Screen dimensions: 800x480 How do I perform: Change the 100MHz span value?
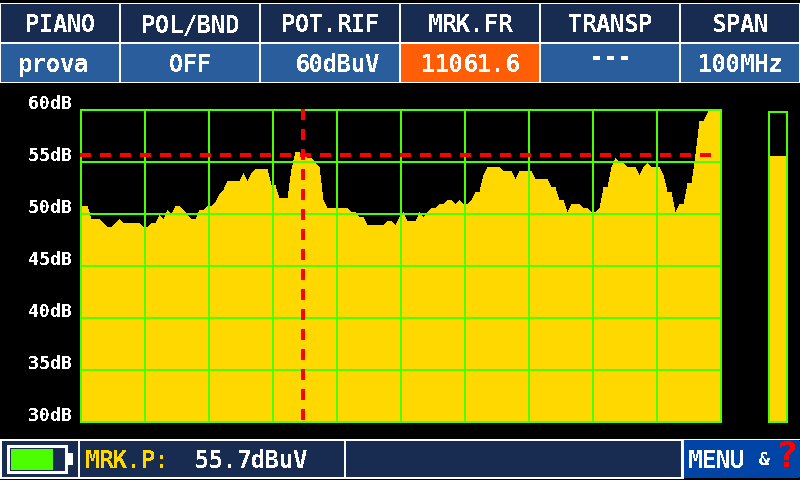pyautogui.click(x=740, y=63)
